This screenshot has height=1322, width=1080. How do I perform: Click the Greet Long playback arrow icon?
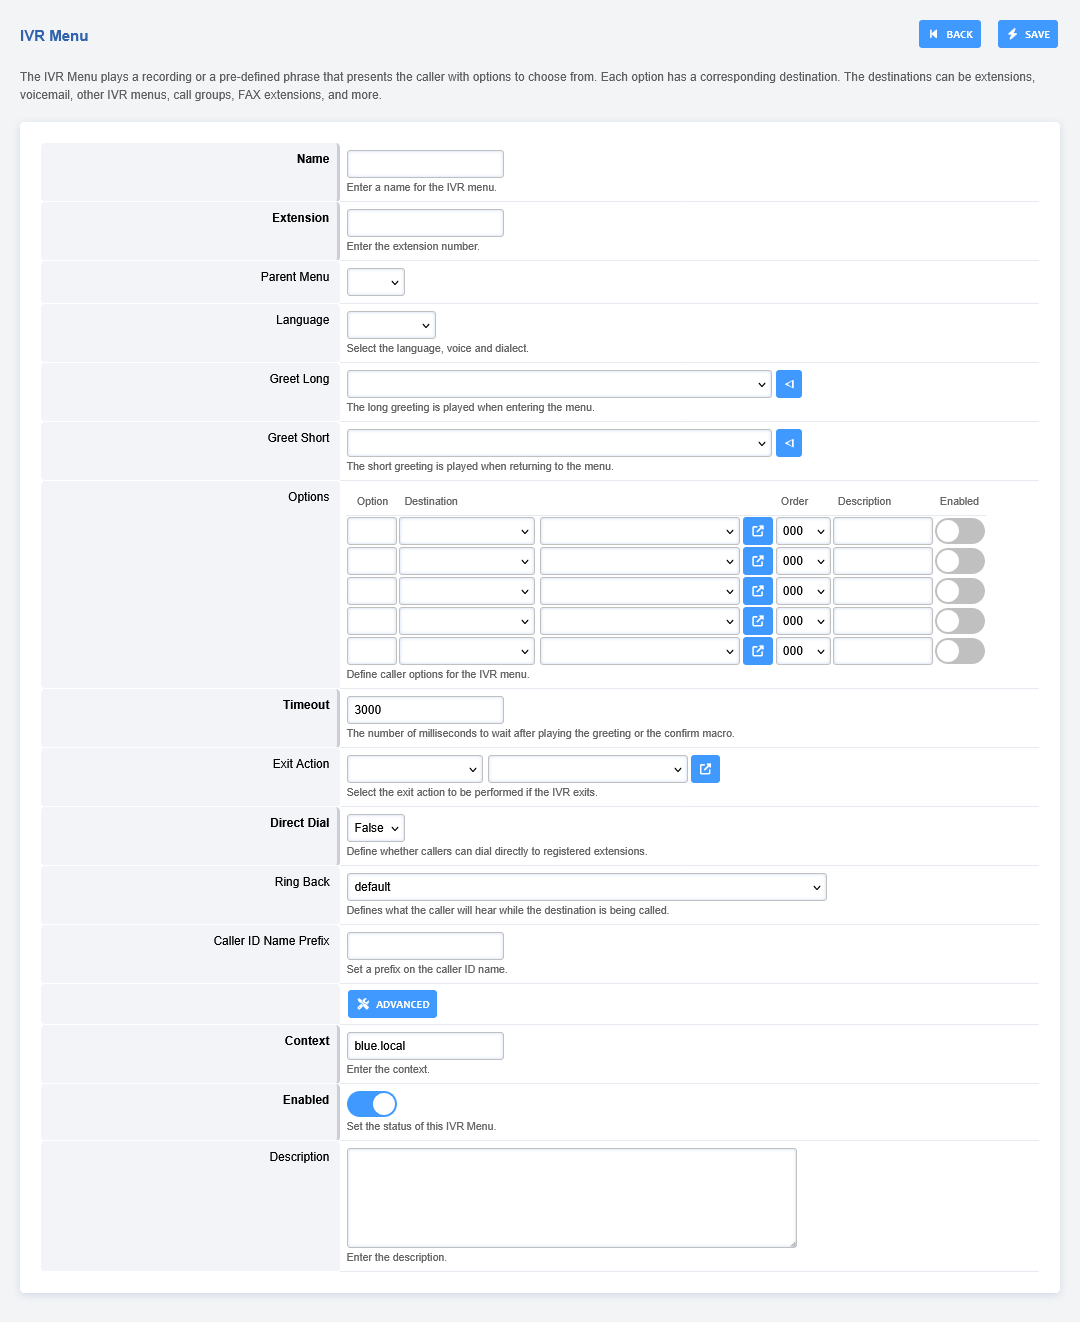tap(788, 384)
